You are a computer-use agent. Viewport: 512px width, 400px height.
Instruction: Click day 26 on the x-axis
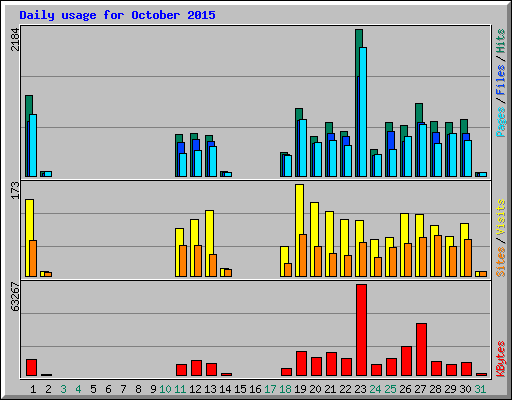[x=405, y=389]
